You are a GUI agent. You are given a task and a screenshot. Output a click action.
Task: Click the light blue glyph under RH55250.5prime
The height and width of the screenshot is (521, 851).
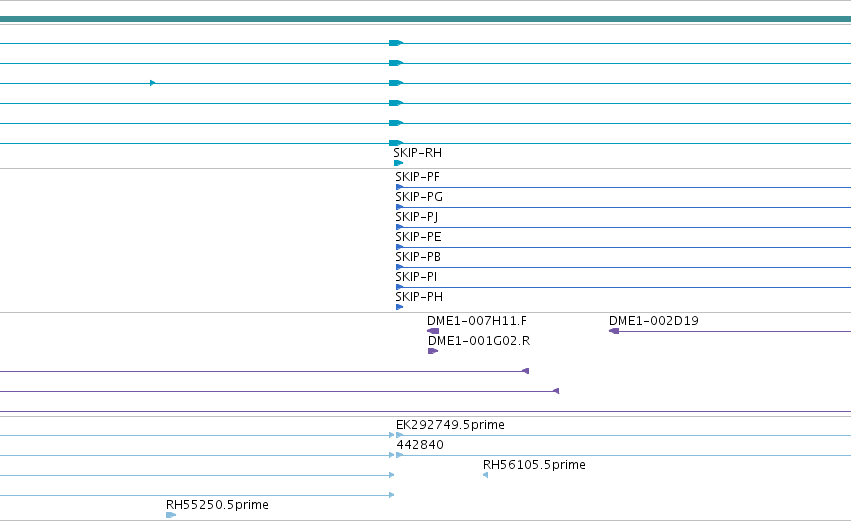171,515
